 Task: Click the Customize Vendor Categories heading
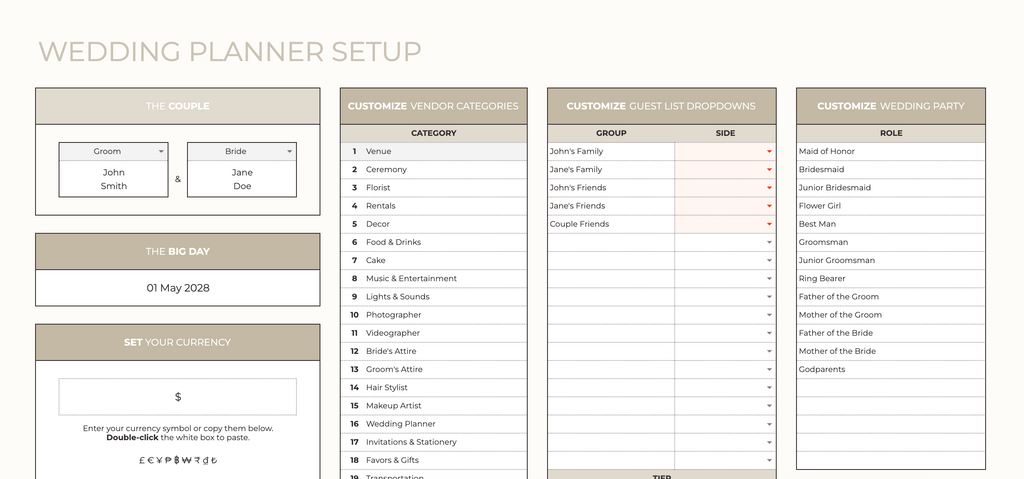coord(434,106)
